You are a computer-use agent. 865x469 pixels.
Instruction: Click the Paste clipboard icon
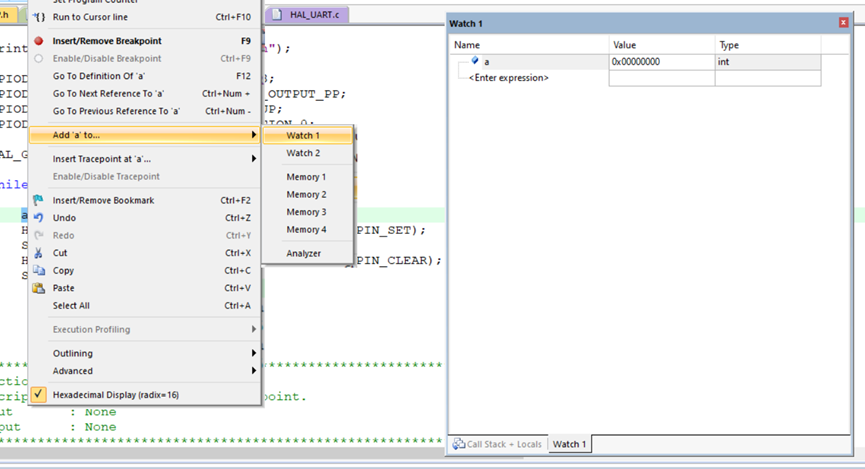pos(39,288)
